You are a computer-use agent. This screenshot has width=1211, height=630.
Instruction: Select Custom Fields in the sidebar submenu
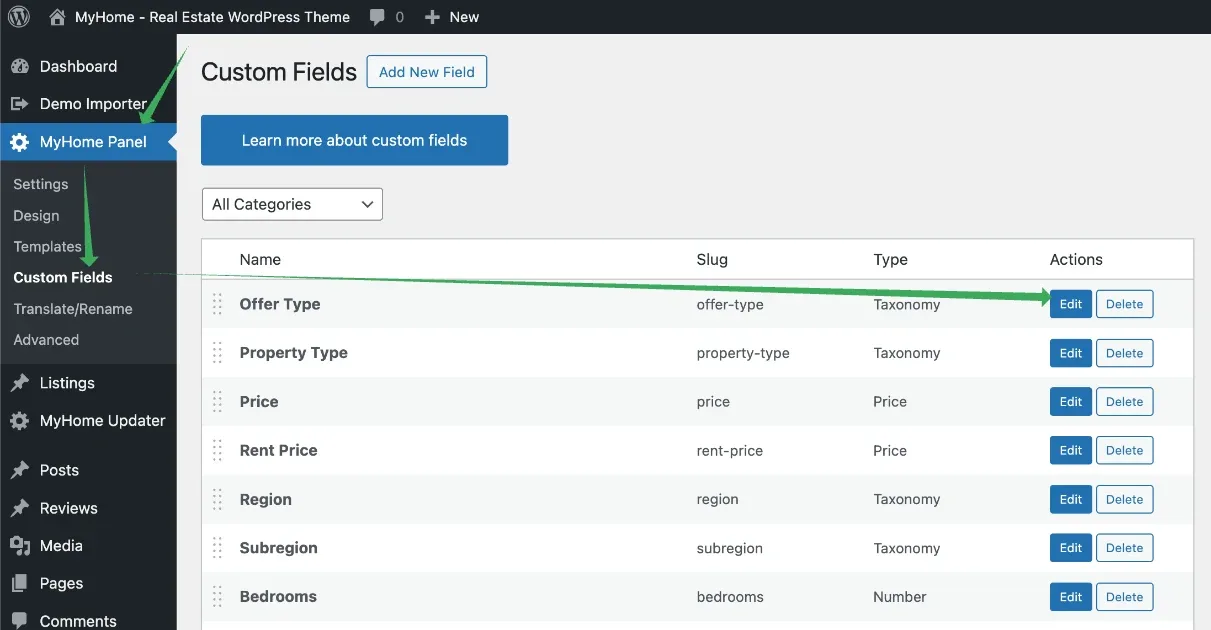[x=63, y=277]
